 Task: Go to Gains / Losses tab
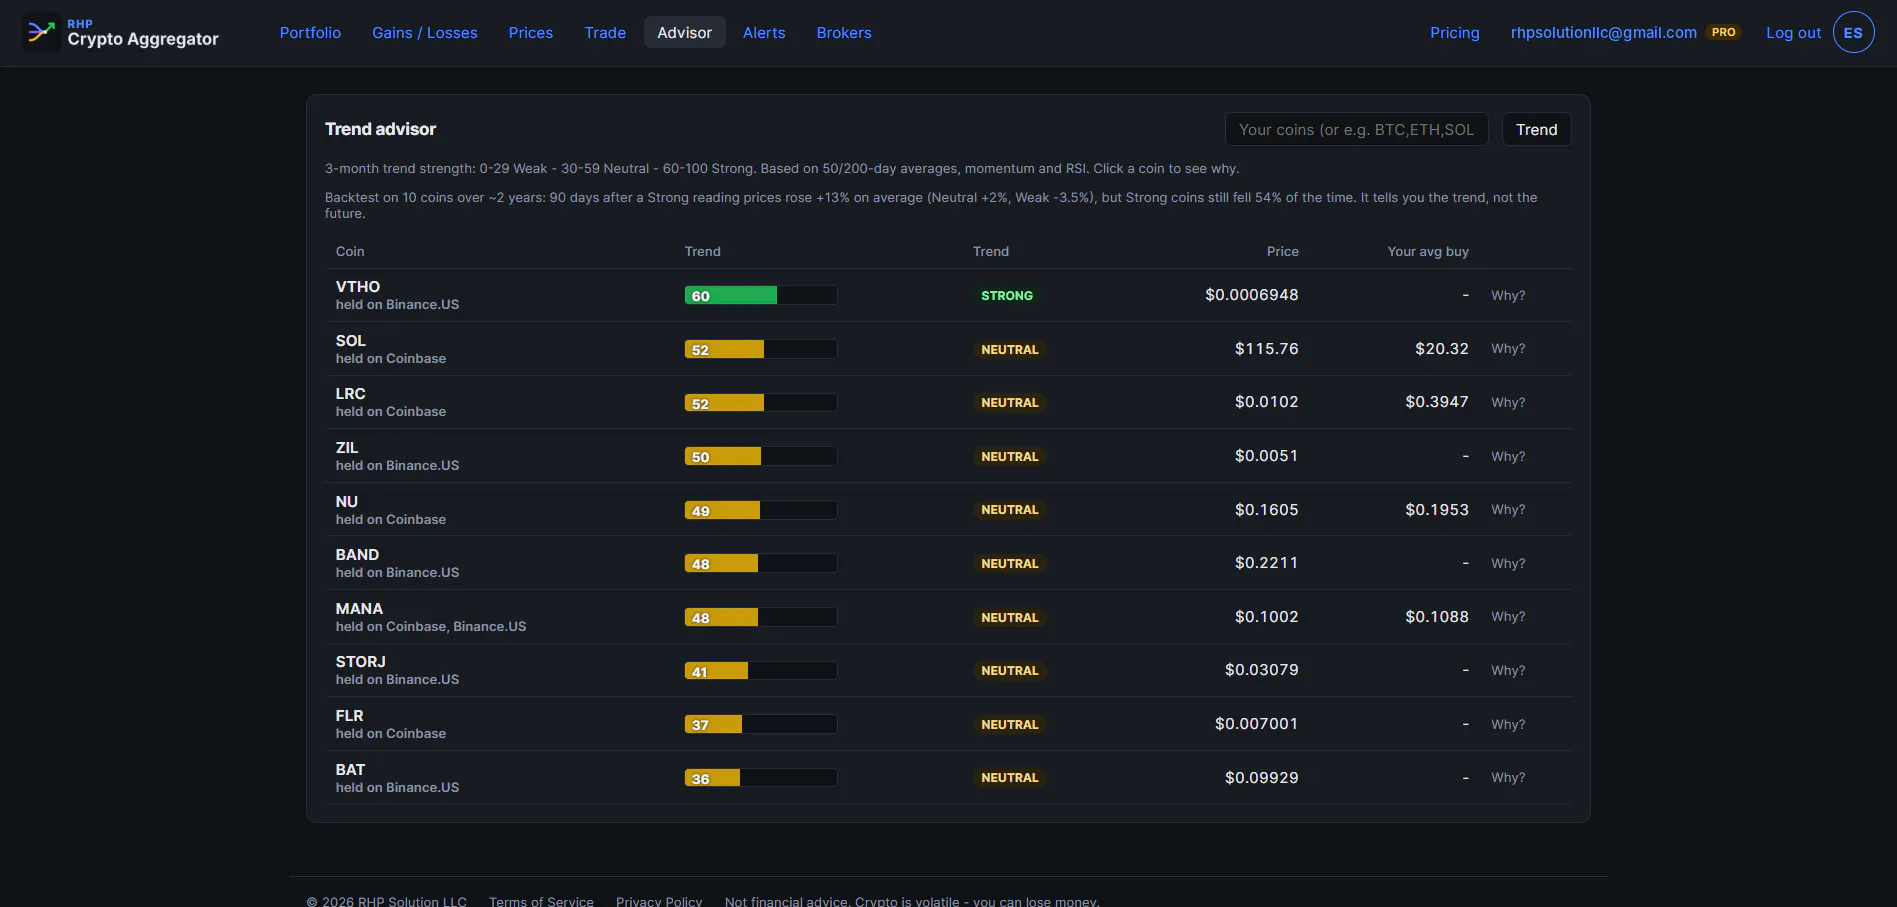pyautogui.click(x=425, y=33)
